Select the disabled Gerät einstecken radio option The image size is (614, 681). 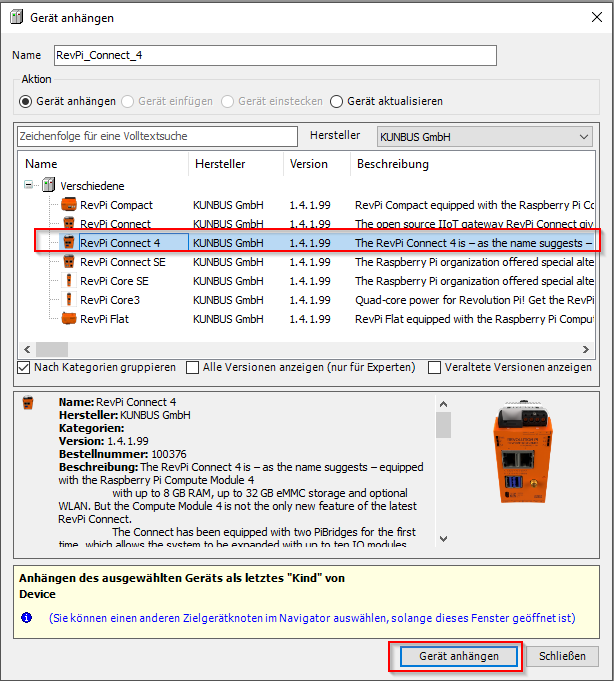pyautogui.click(x=228, y=102)
